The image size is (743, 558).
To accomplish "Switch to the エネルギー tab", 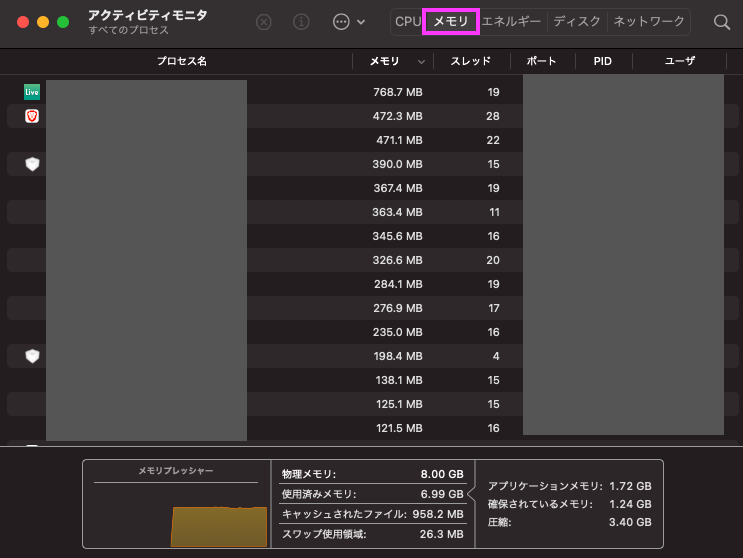I will pyautogui.click(x=511, y=22).
